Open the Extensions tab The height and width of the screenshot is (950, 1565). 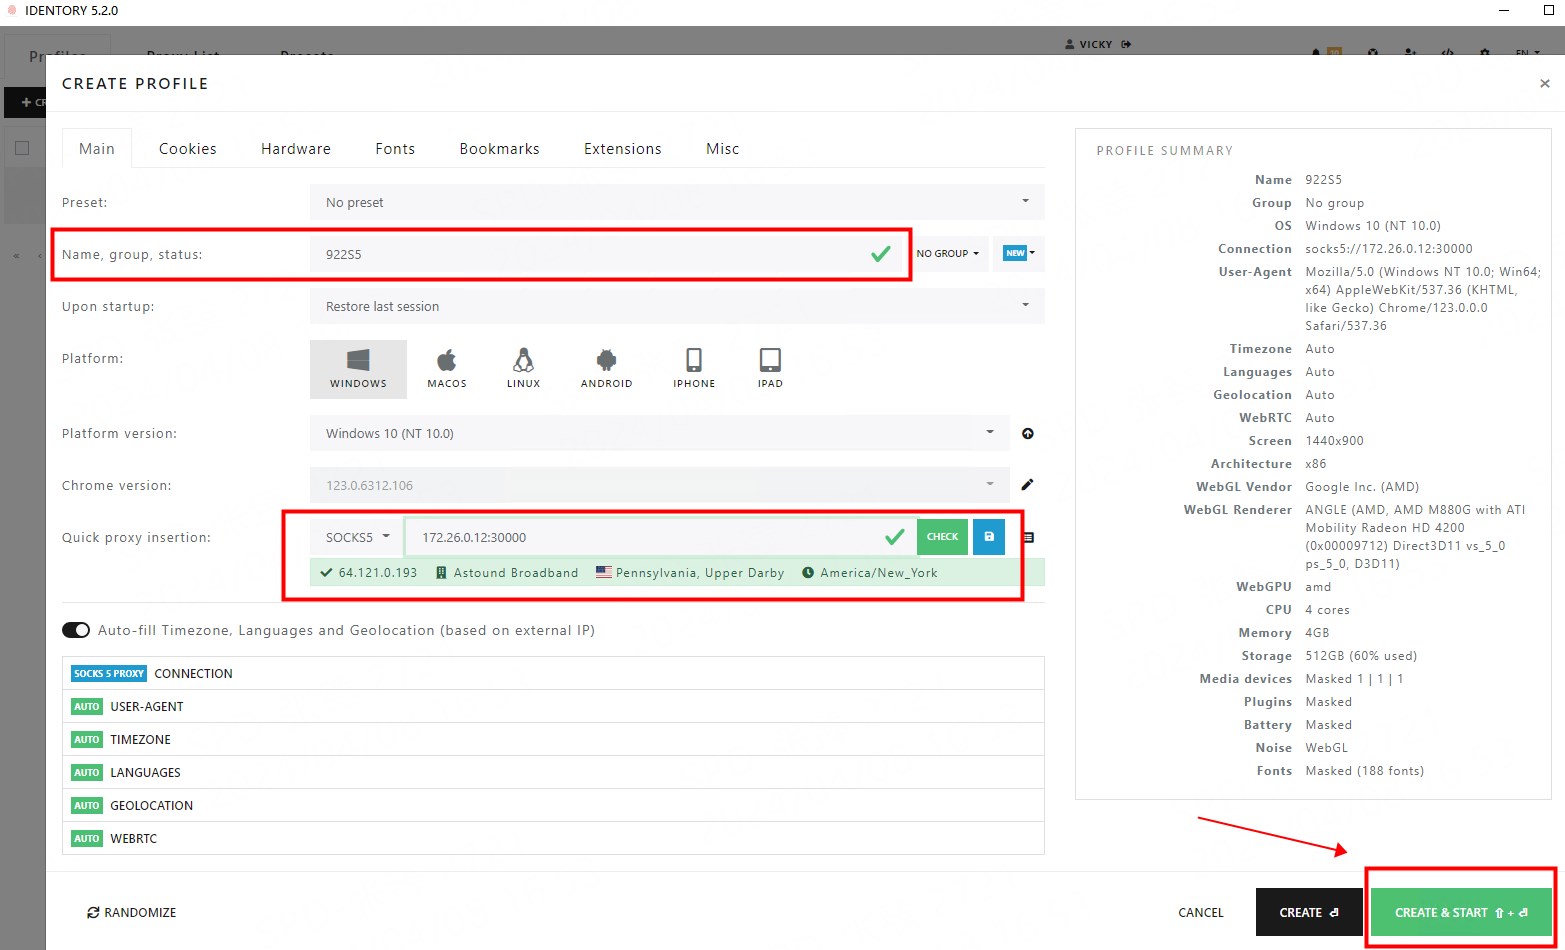click(622, 149)
